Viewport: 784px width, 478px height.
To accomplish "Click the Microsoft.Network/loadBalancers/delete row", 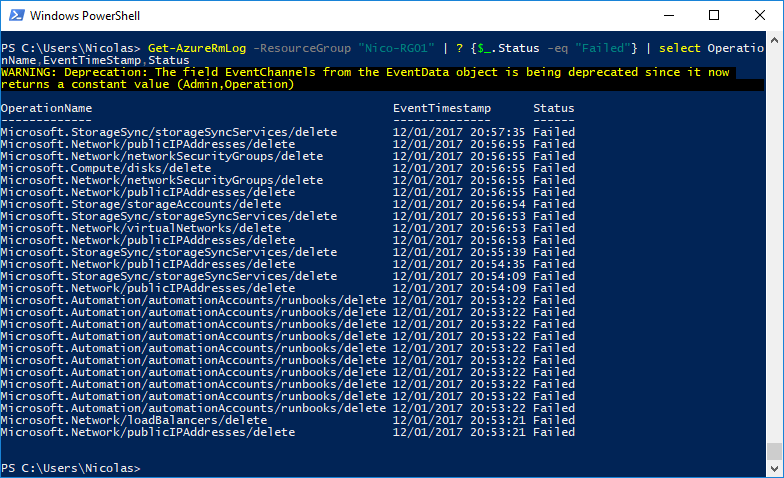I will [x=288, y=420].
